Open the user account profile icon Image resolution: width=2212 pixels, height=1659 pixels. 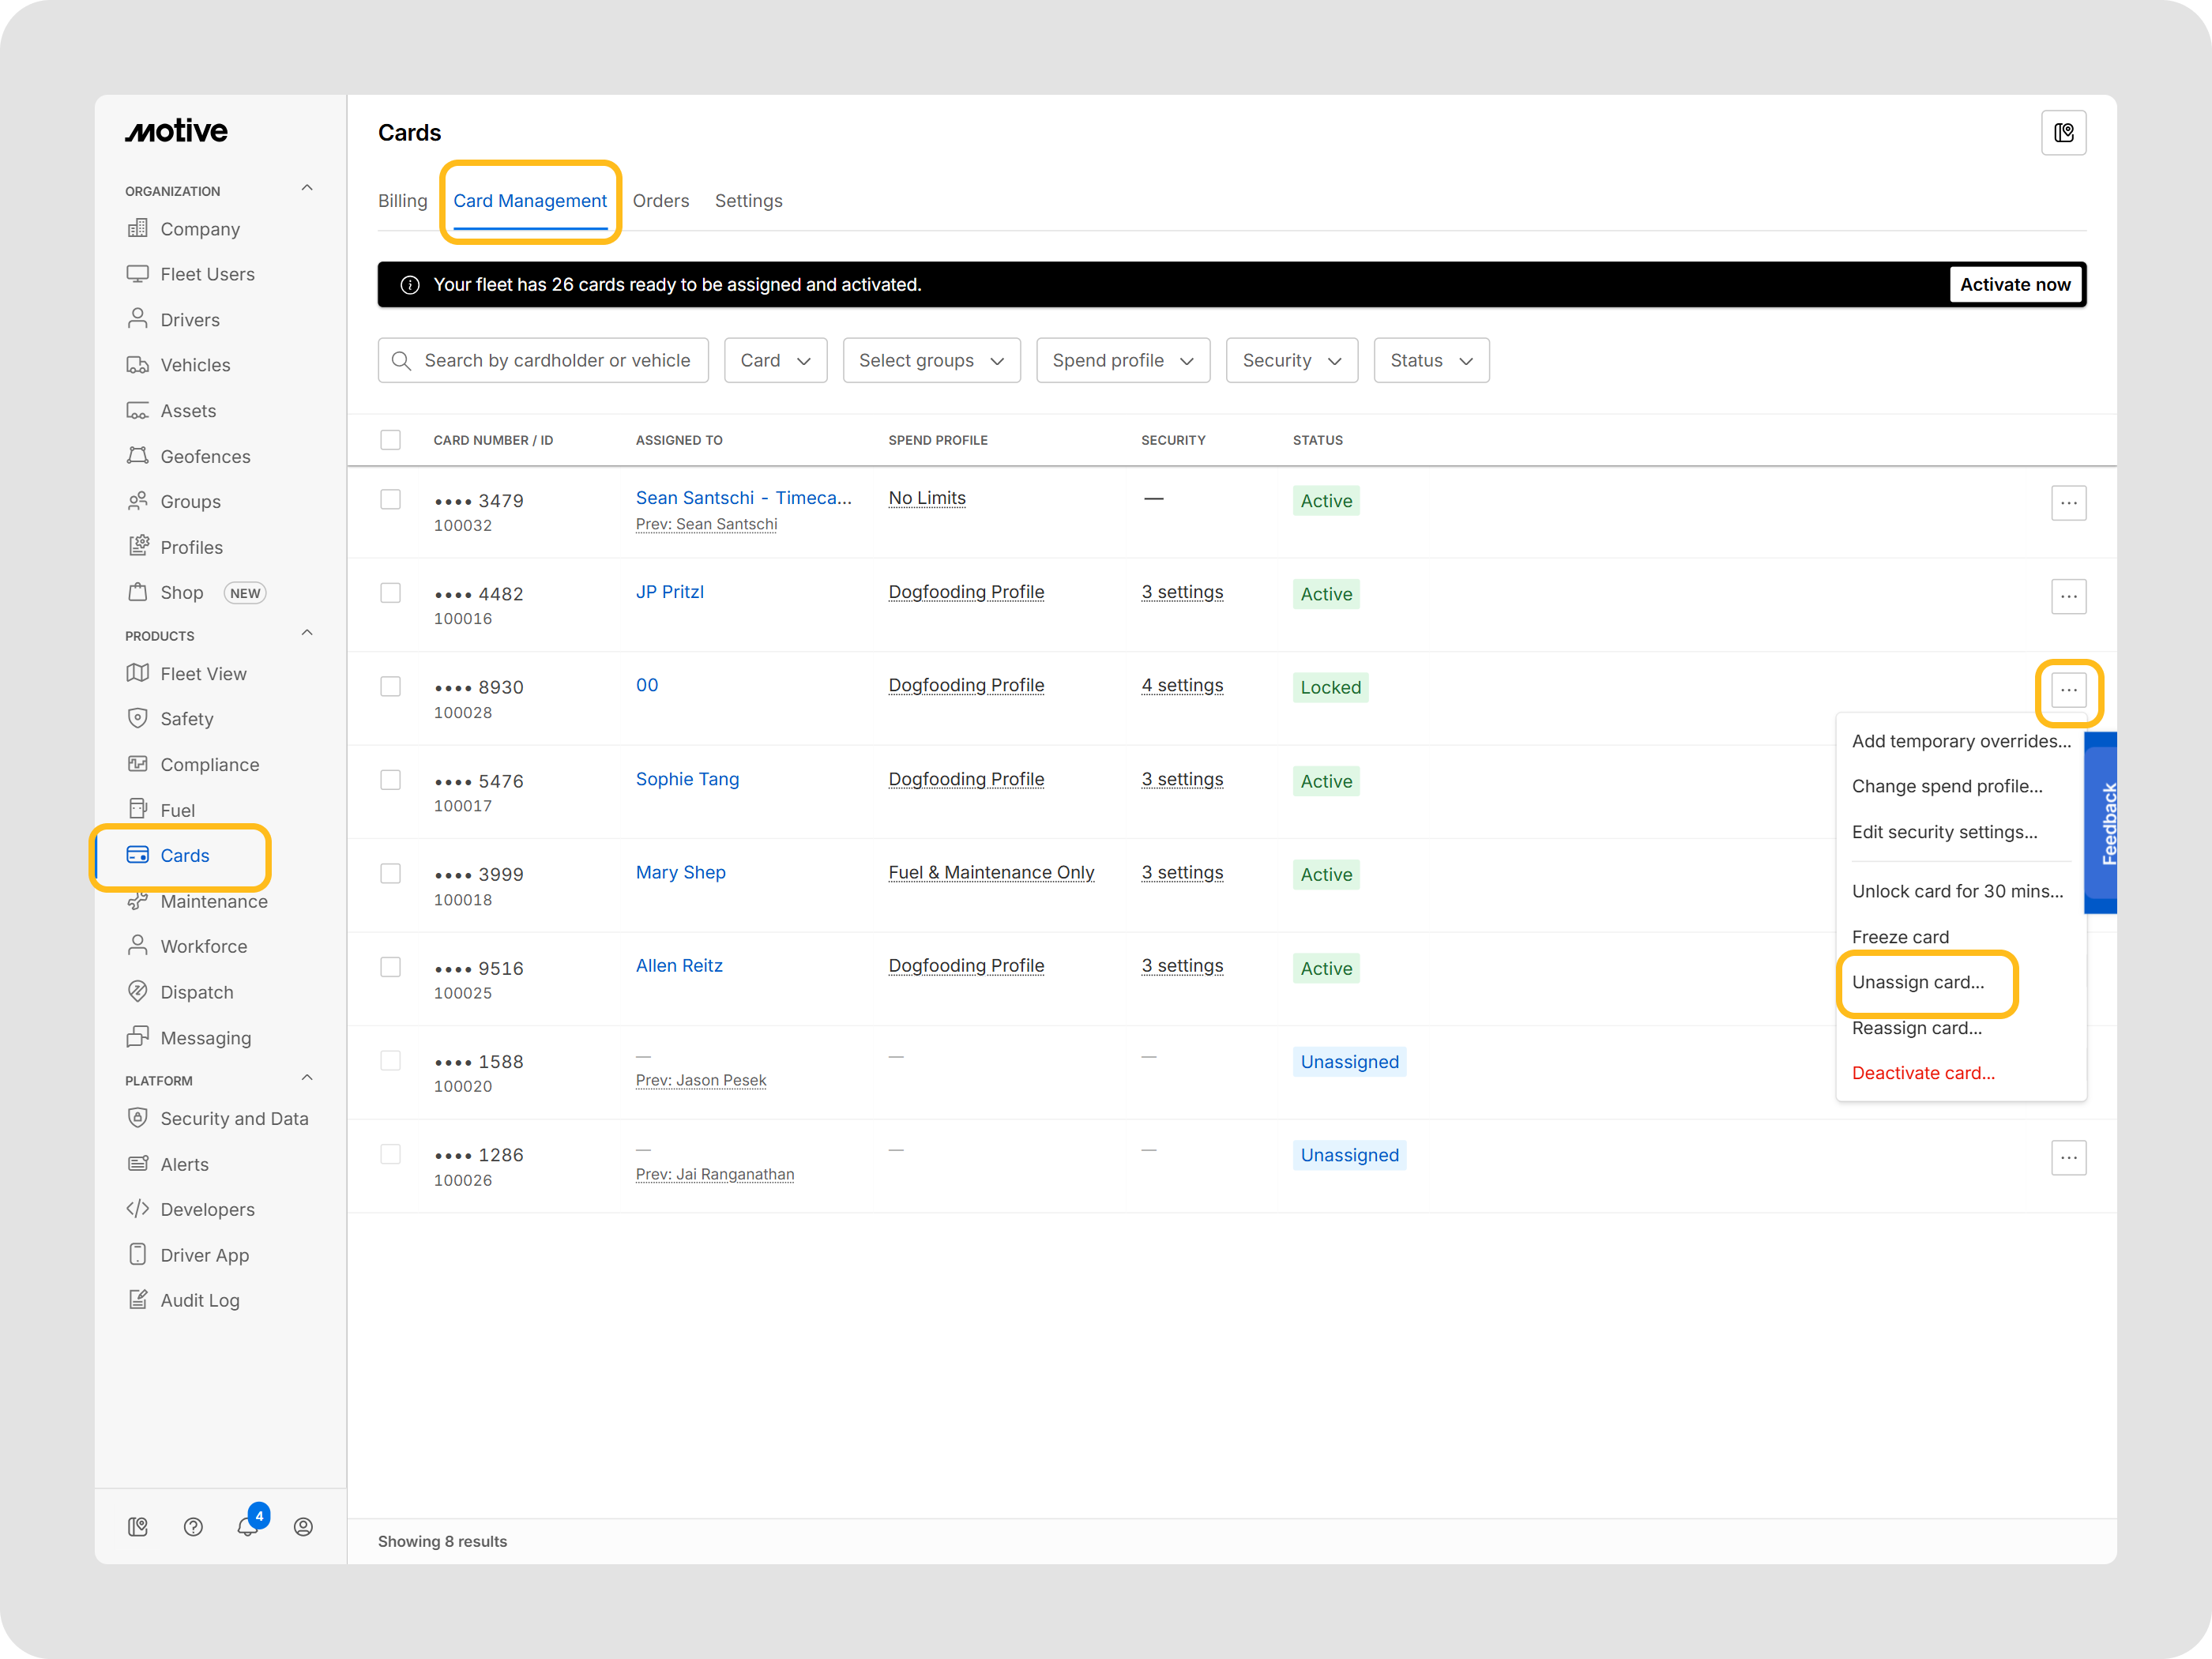coord(303,1526)
